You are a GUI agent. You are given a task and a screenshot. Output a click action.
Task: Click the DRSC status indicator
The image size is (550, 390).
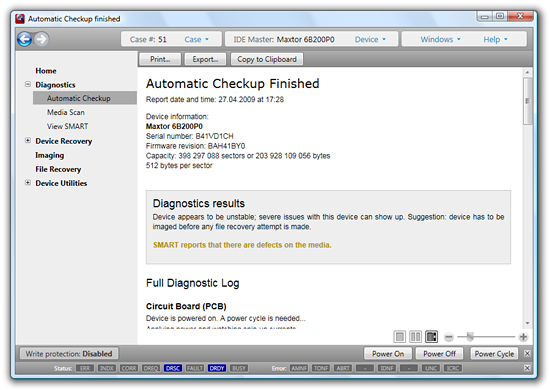(173, 368)
